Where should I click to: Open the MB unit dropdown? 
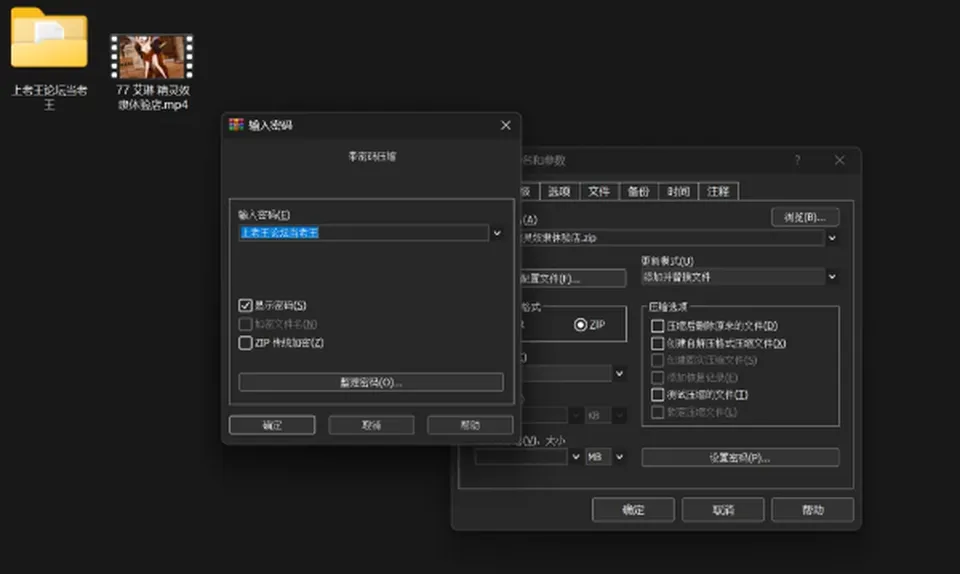tap(620, 457)
